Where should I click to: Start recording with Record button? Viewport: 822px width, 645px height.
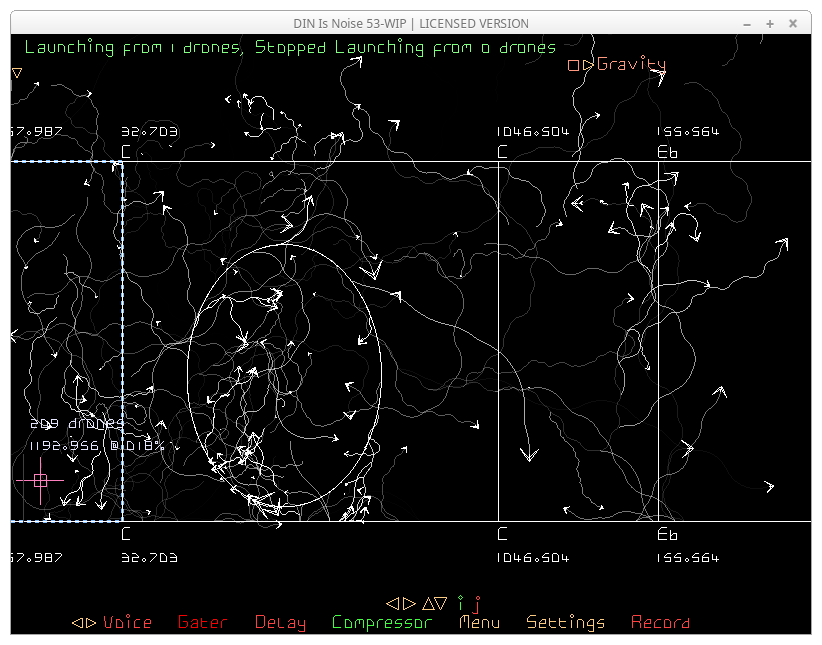coord(660,623)
